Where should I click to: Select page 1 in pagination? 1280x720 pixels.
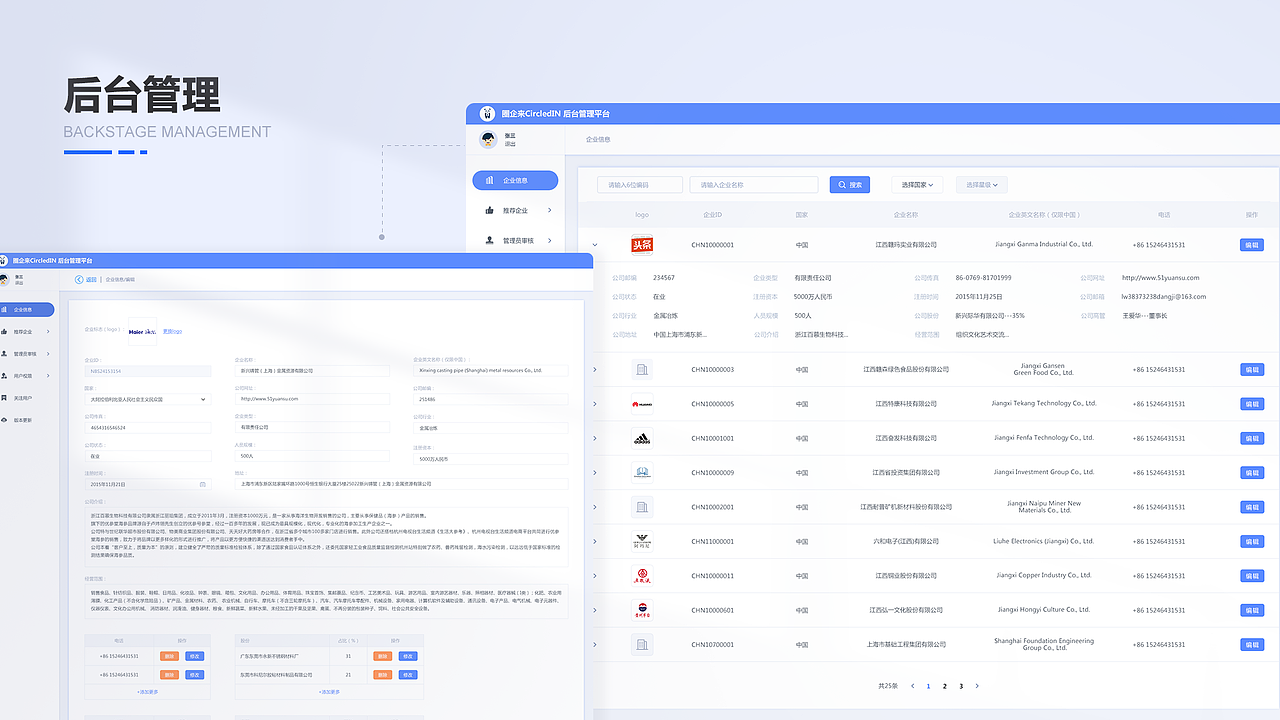coord(928,686)
